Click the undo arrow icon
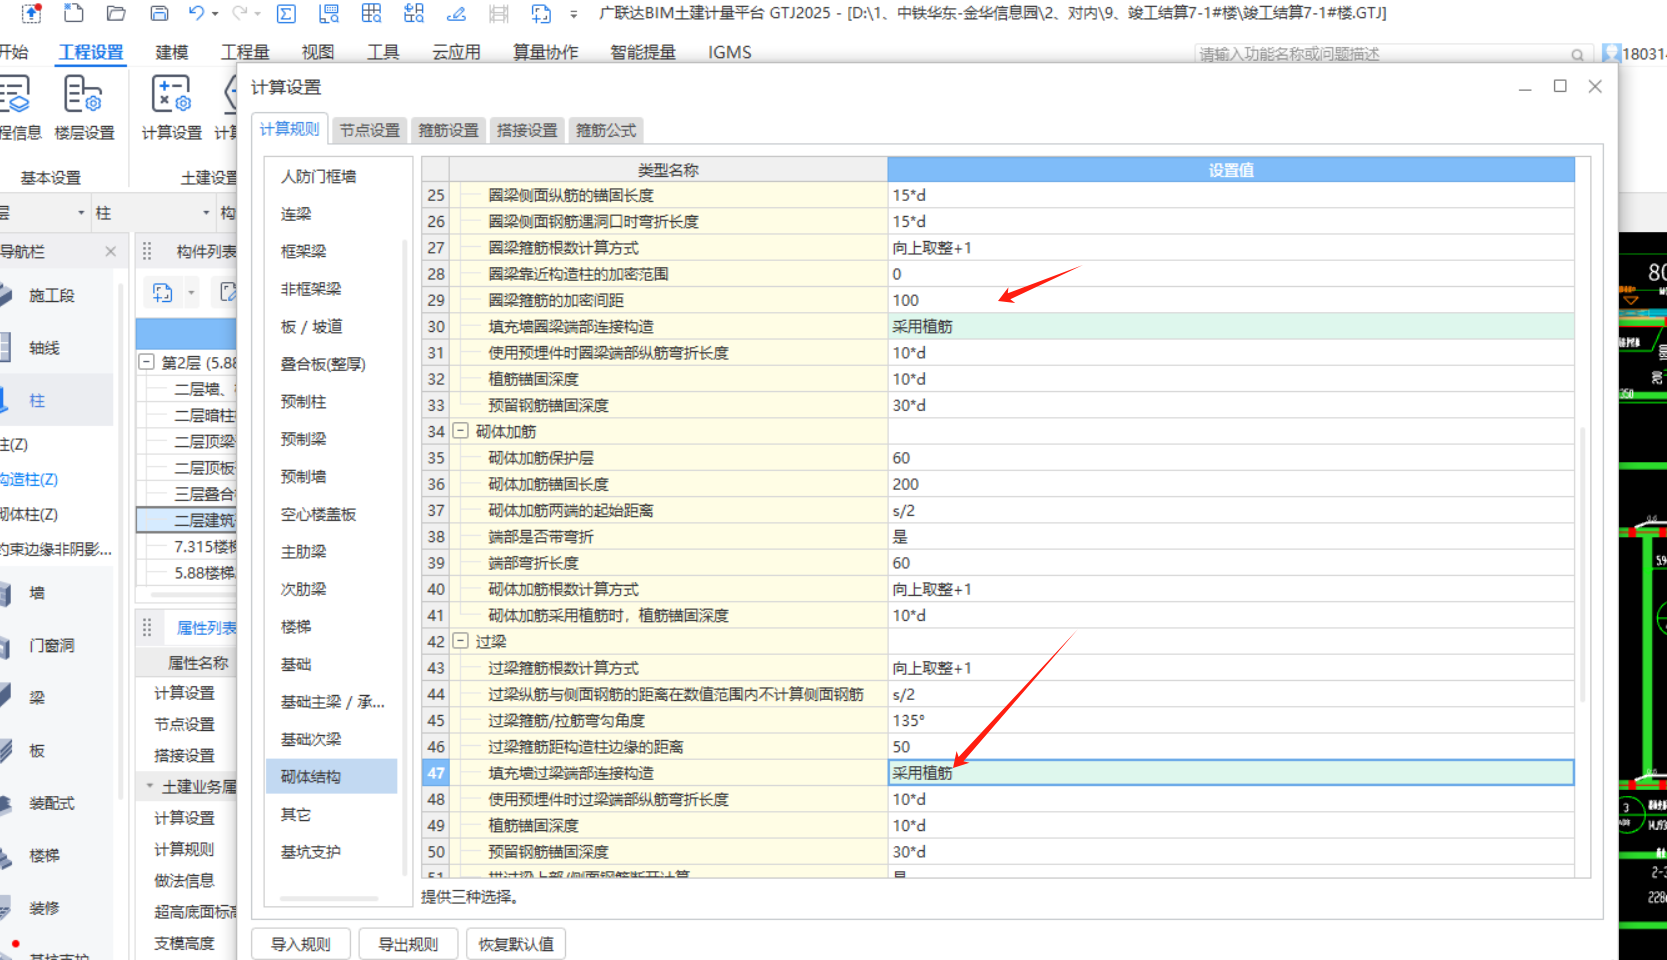1667x960 pixels. pyautogui.click(x=196, y=13)
